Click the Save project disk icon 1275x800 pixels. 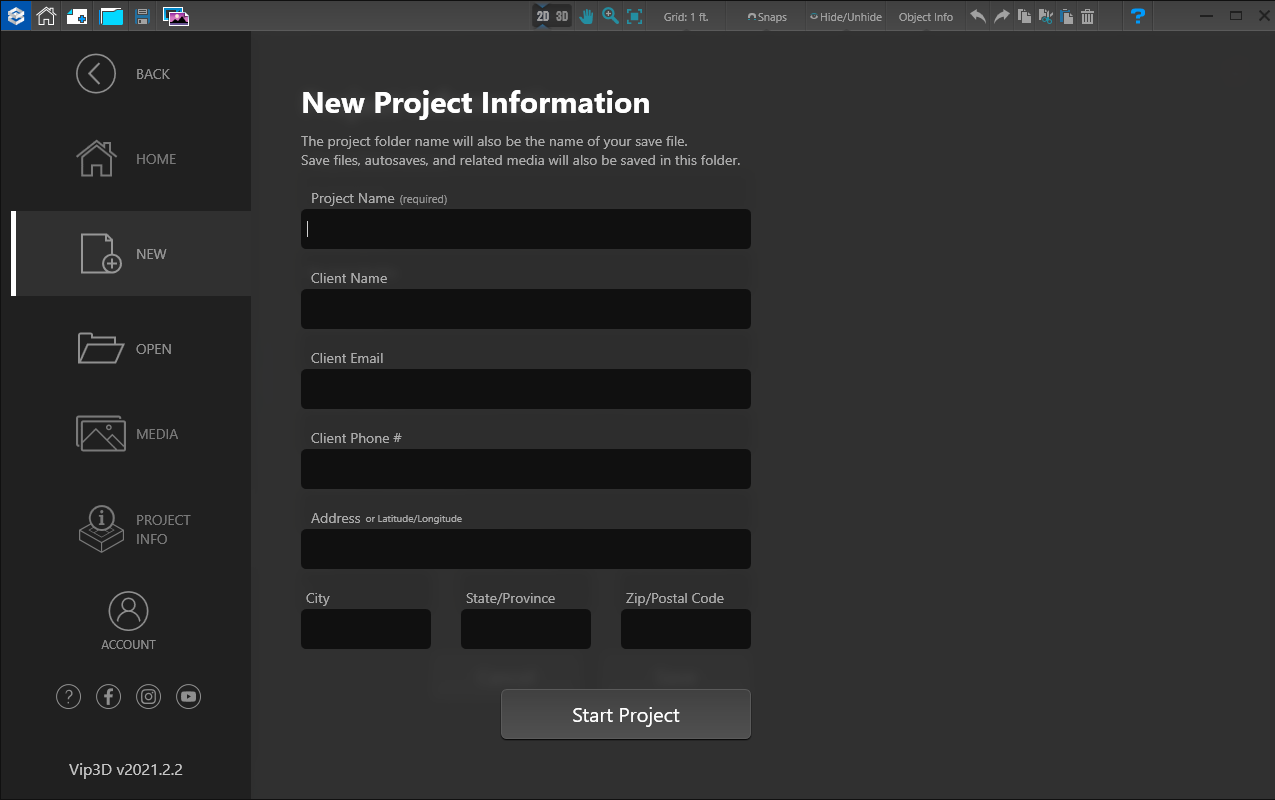click(142, 15)
